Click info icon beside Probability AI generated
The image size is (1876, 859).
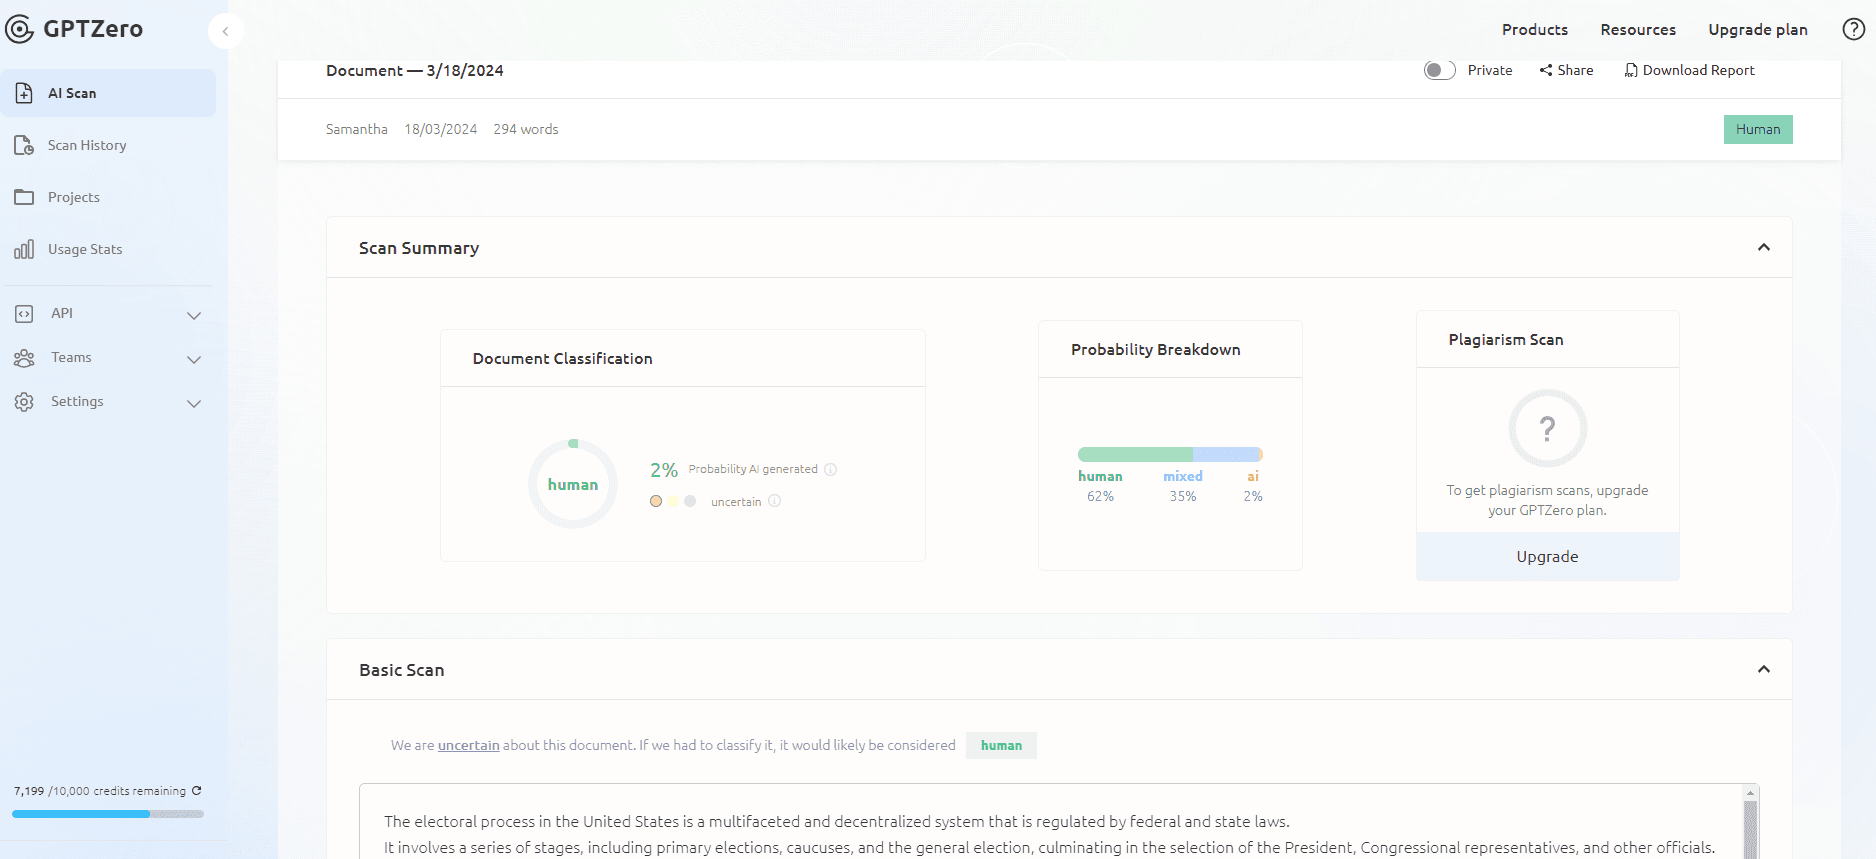[x=830, y=469]
